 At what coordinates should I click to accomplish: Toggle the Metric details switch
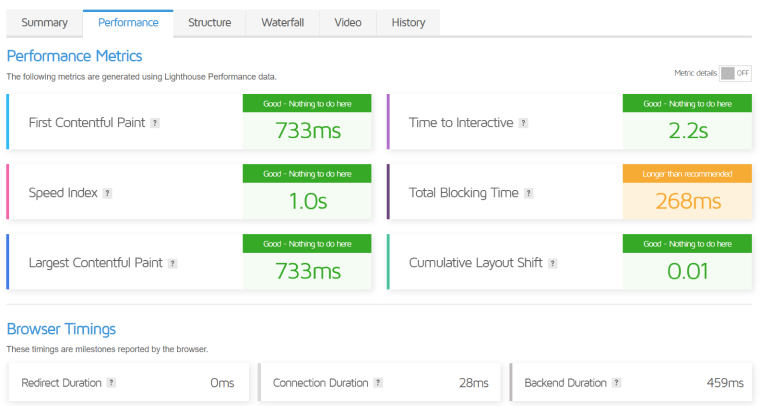pyautogui.click(x=735, y=73)
